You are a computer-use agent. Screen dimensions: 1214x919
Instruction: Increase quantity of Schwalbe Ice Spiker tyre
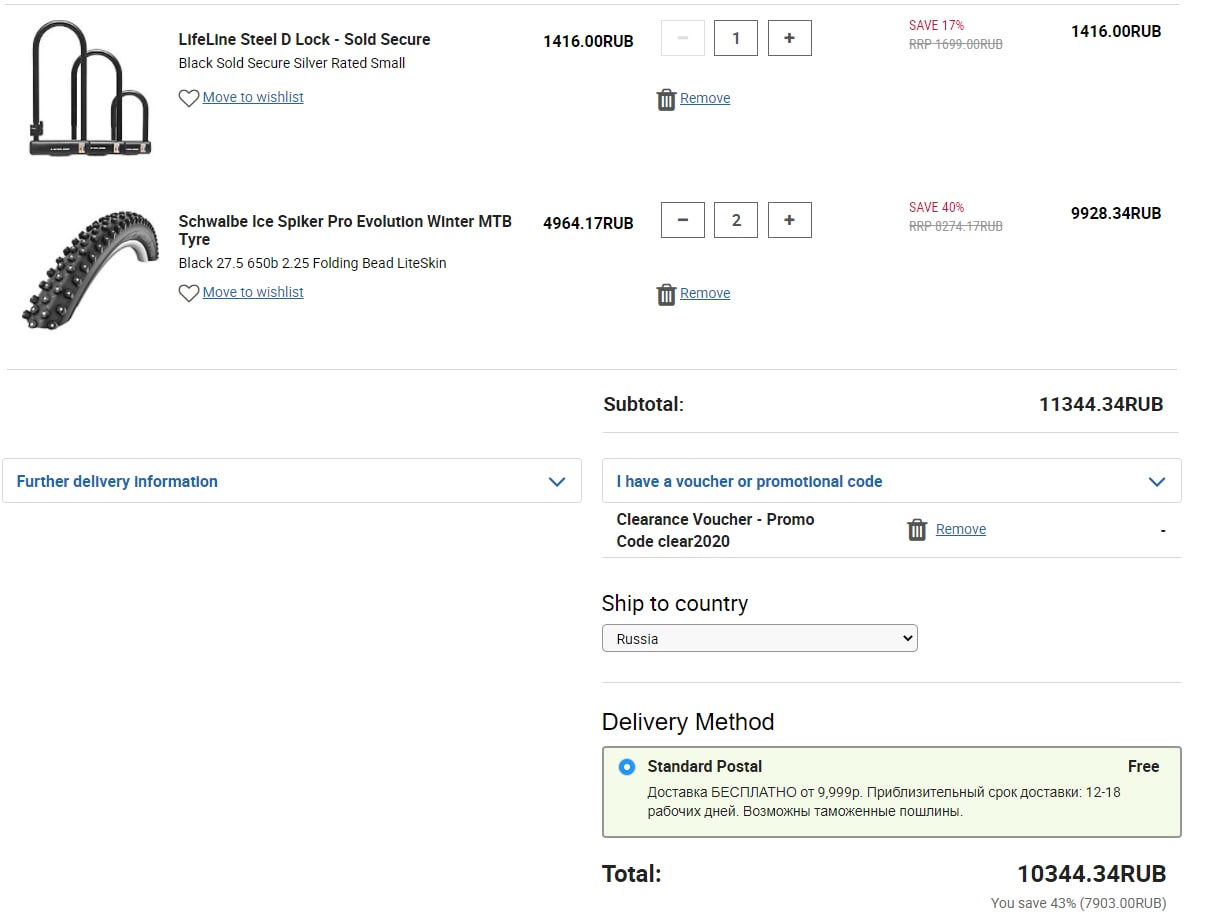click(x=790, y=220)
